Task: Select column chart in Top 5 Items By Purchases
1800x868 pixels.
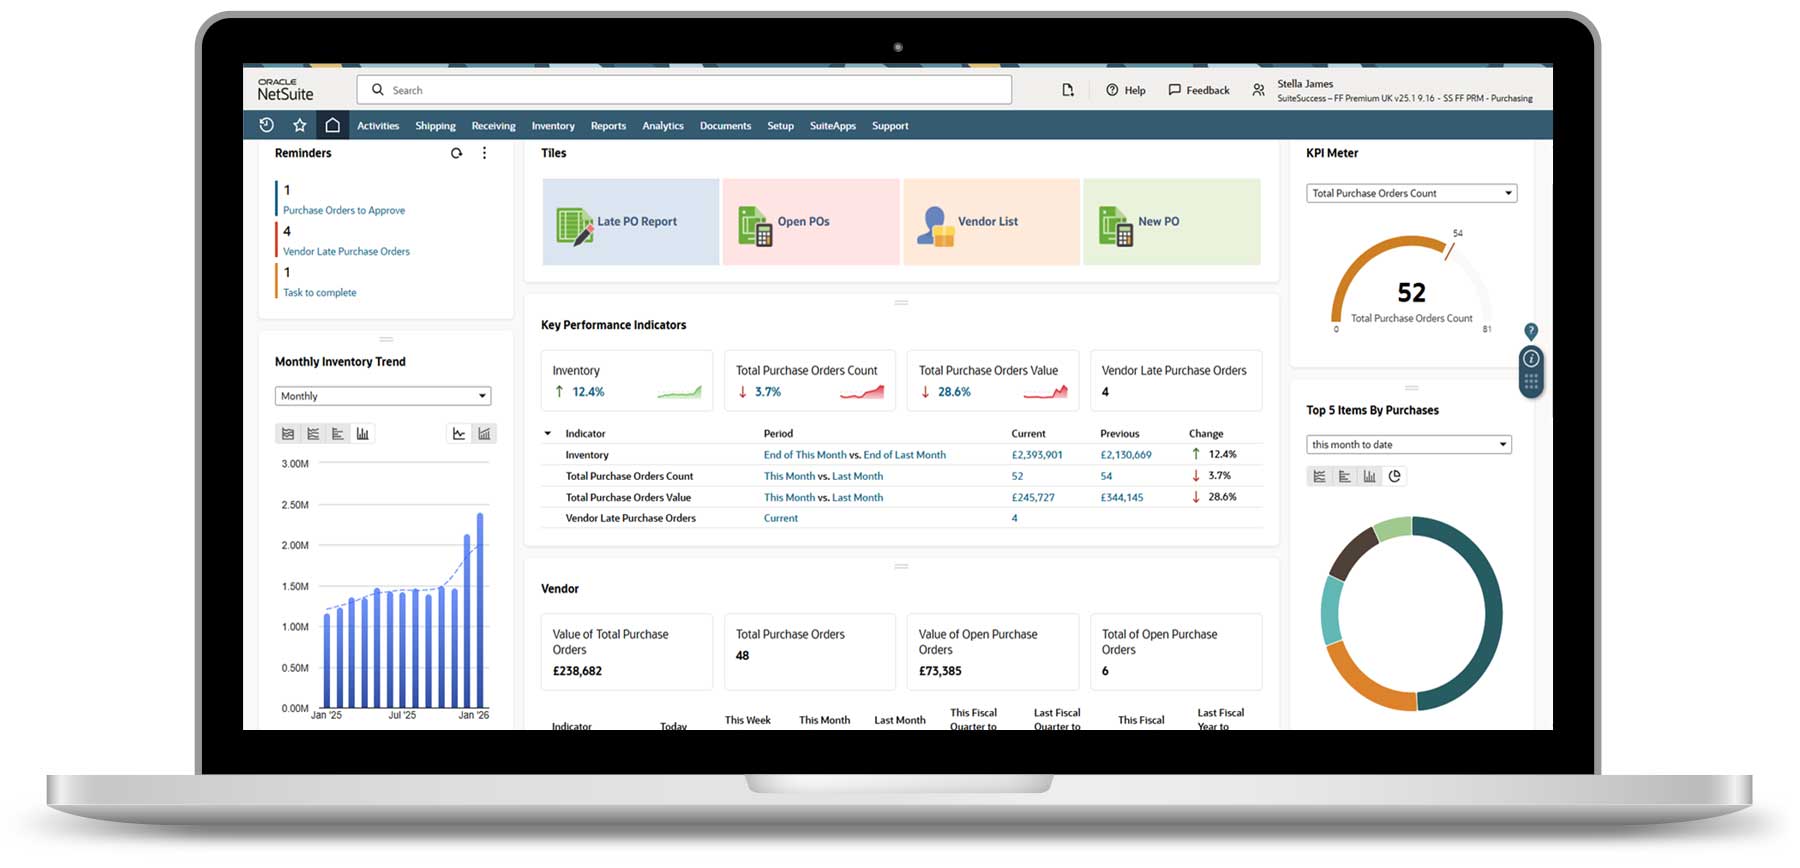Action: [1370, 476]
